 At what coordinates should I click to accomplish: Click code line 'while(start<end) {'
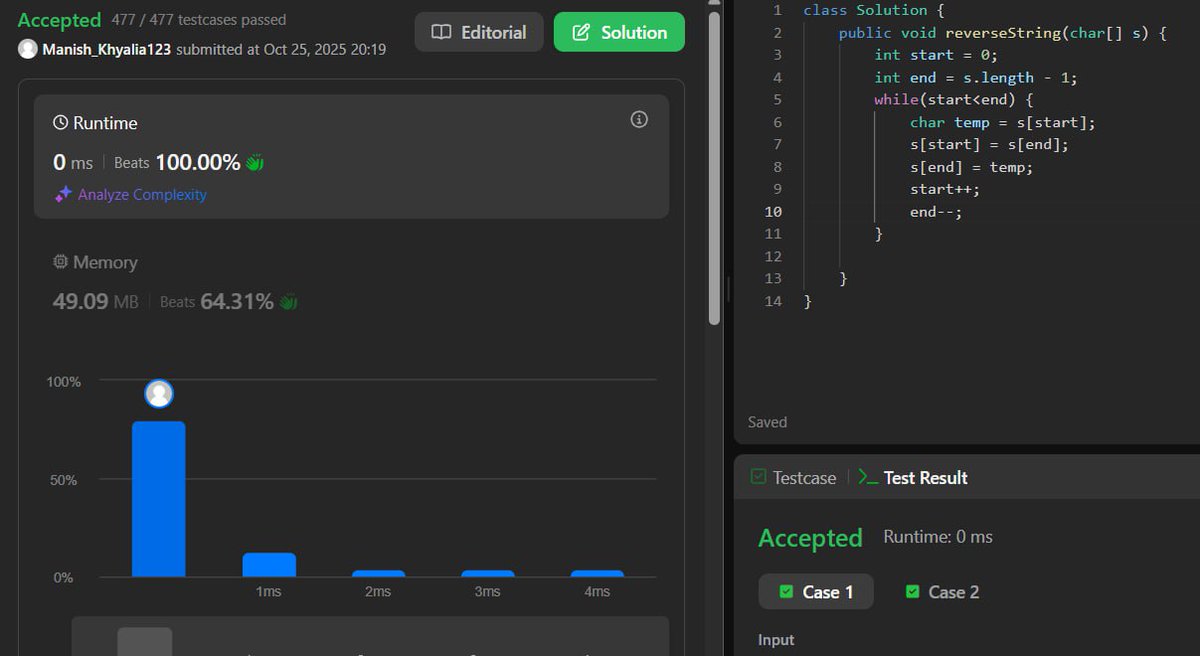953,100
